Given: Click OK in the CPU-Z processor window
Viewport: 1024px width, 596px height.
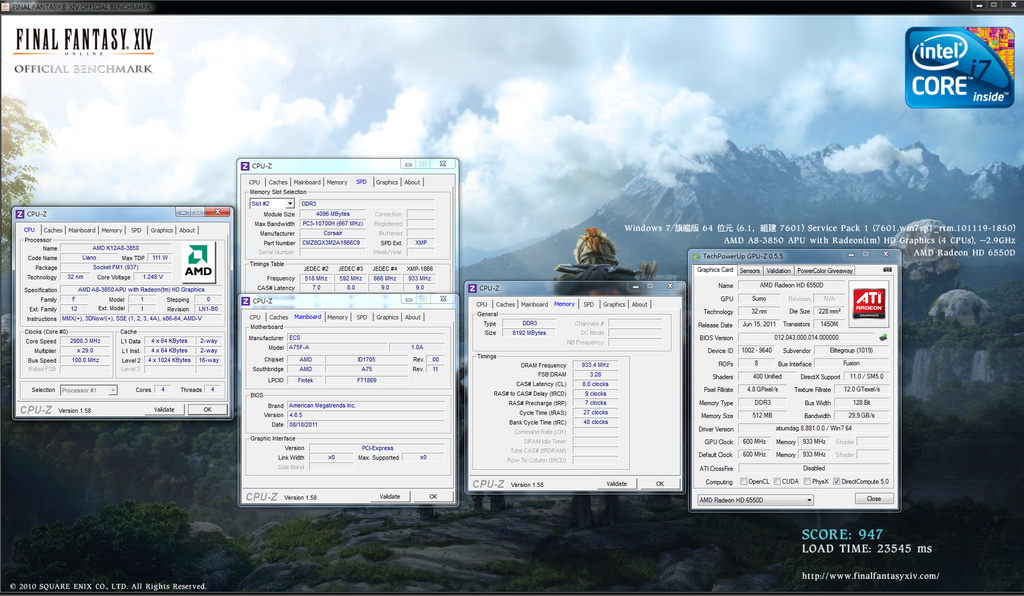Looking at the screenshot, I should (207, 410).
